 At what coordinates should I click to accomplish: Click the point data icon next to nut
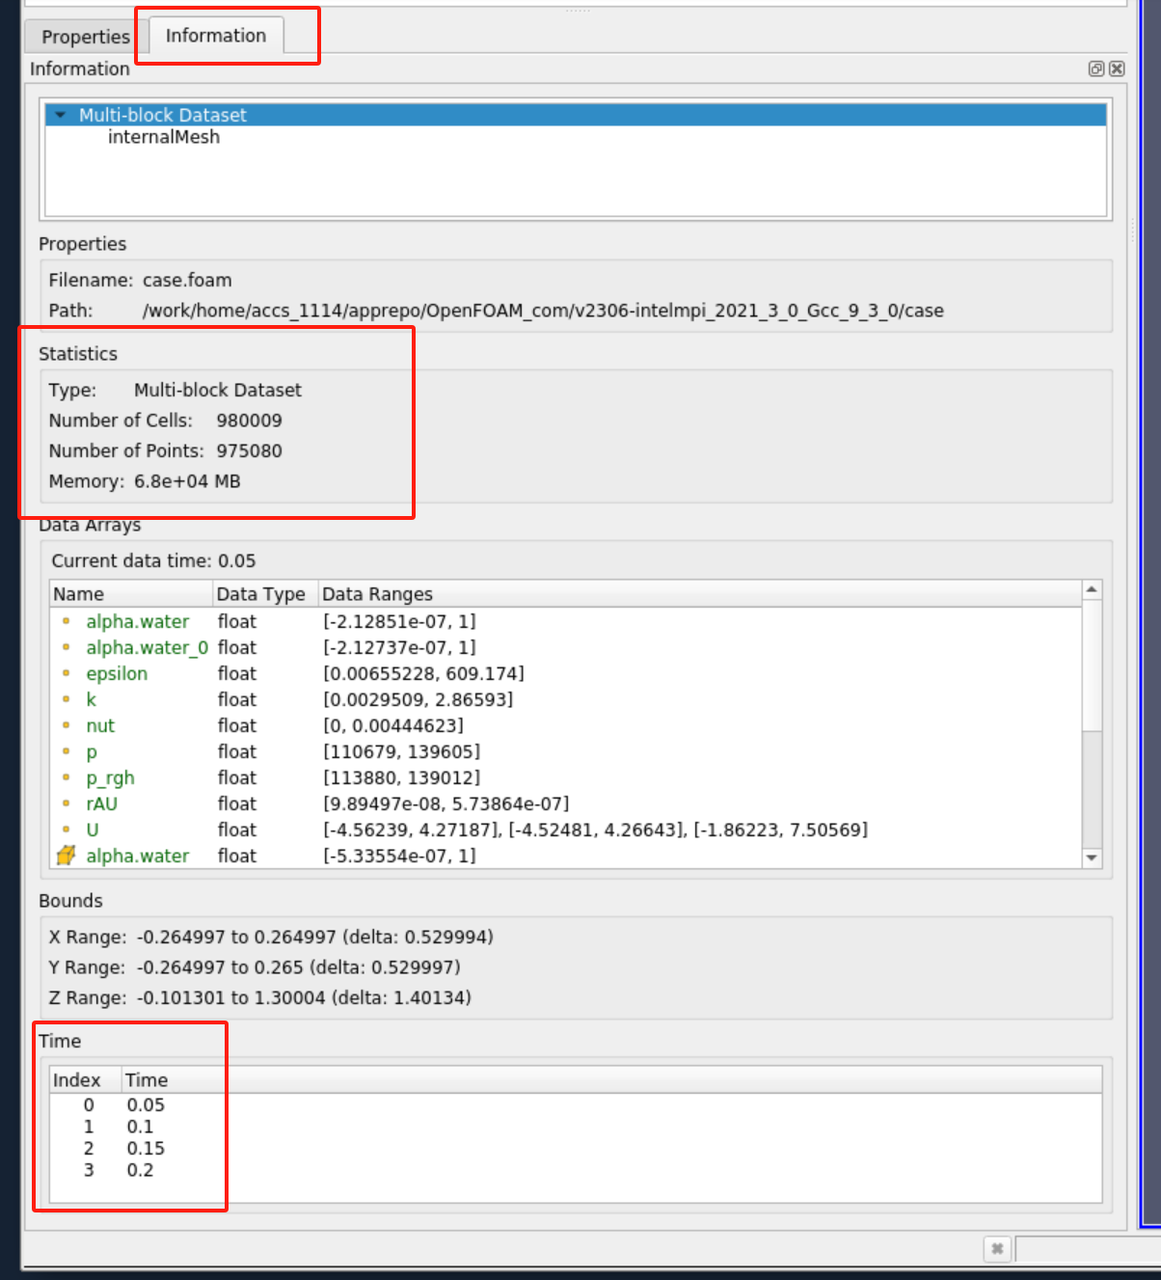click(66, 726)
